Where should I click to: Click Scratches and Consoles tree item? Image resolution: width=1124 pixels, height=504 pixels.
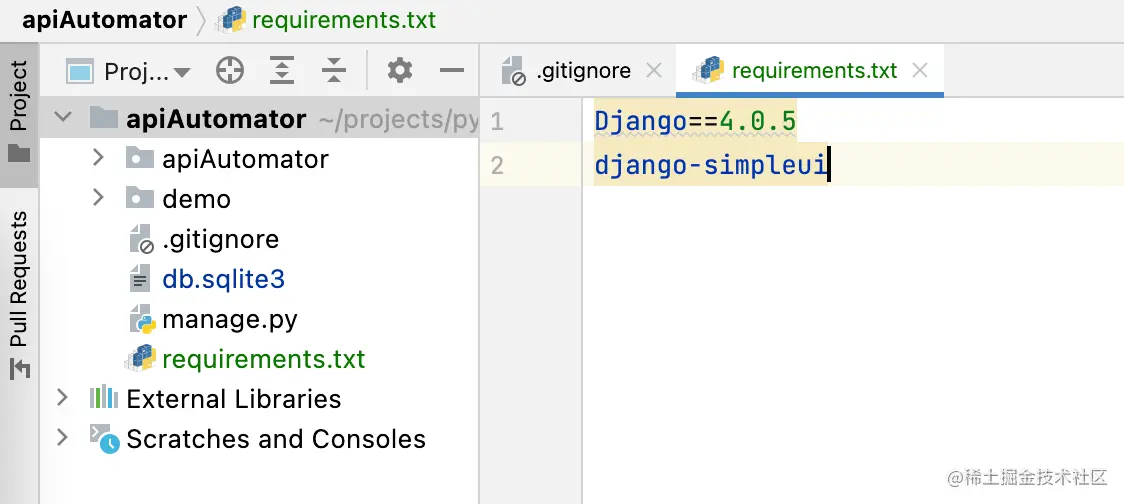(276, 439)
